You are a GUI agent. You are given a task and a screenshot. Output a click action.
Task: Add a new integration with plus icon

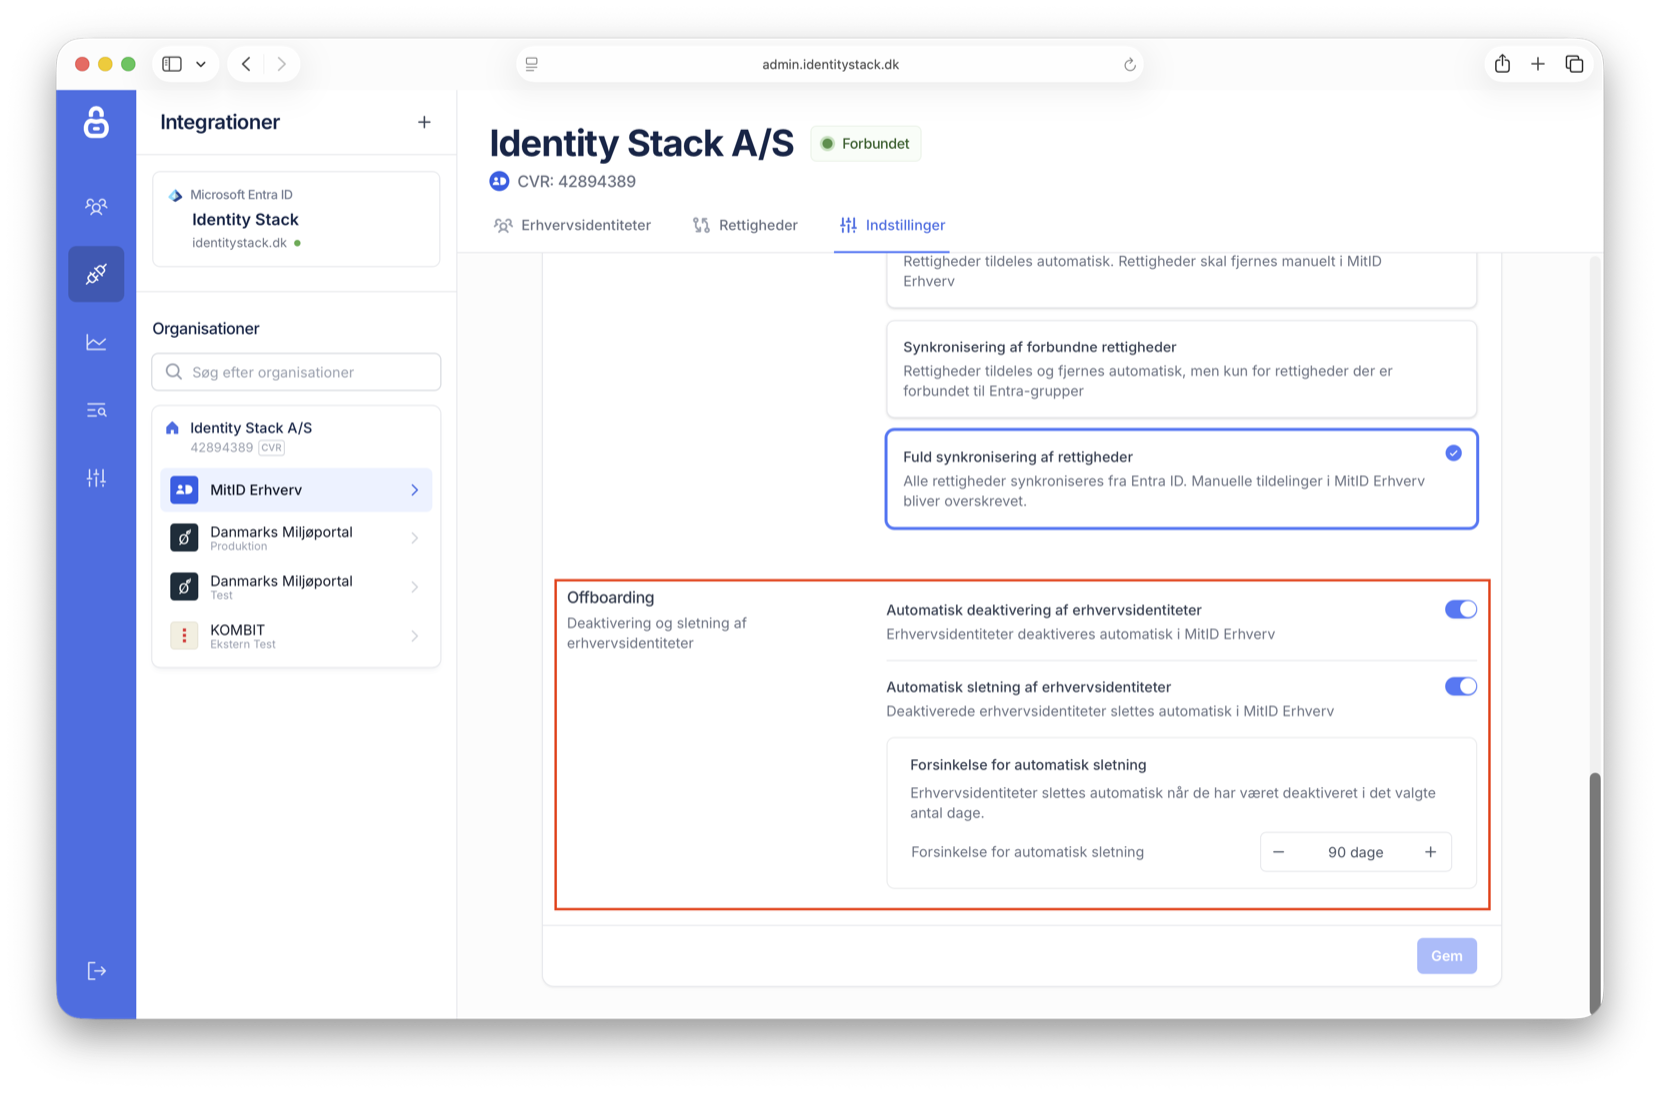point(424,122)
